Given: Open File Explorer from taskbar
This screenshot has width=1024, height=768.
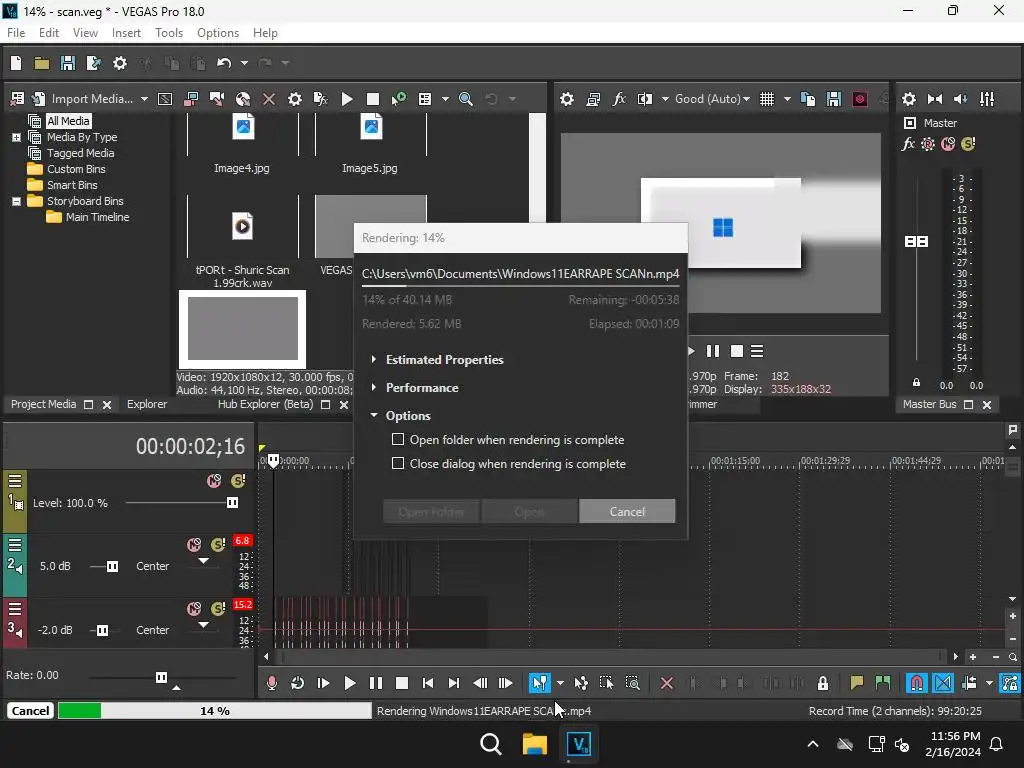Looking at the screenshot, I should pyautogui.click(x=534, y=744).
